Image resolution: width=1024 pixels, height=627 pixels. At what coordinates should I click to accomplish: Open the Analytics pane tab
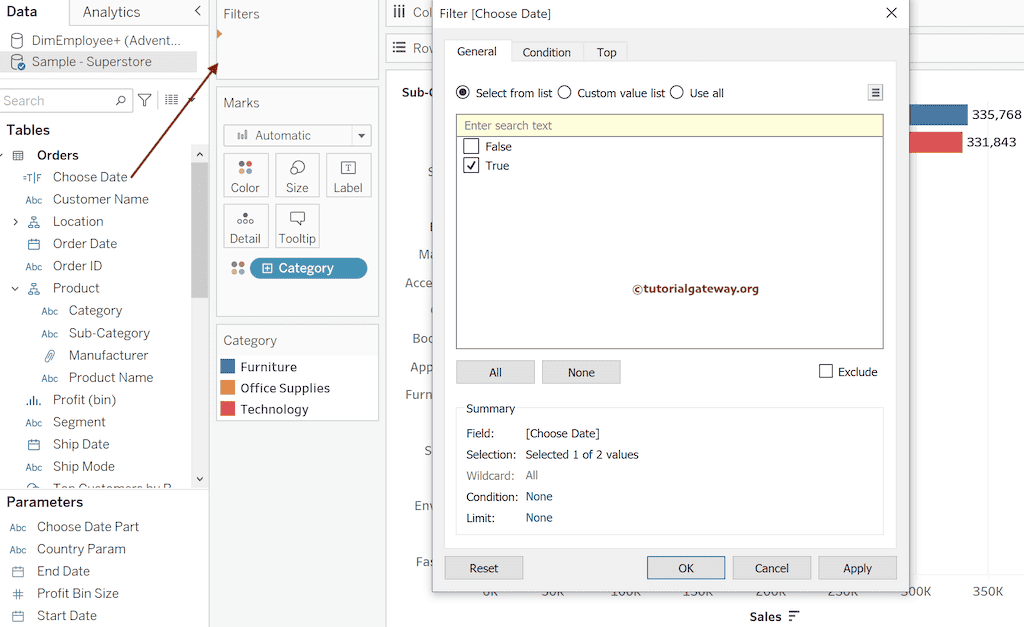click(x=112, y=12)
